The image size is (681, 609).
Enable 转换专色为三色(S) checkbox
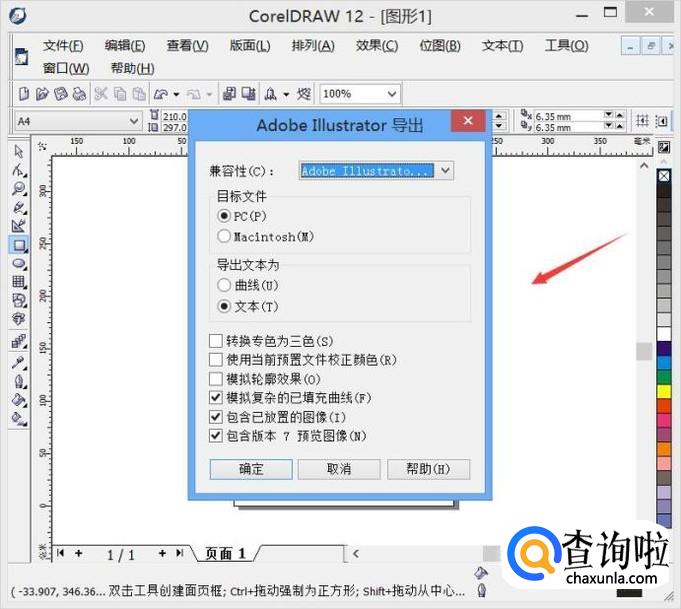pos(216,341)
